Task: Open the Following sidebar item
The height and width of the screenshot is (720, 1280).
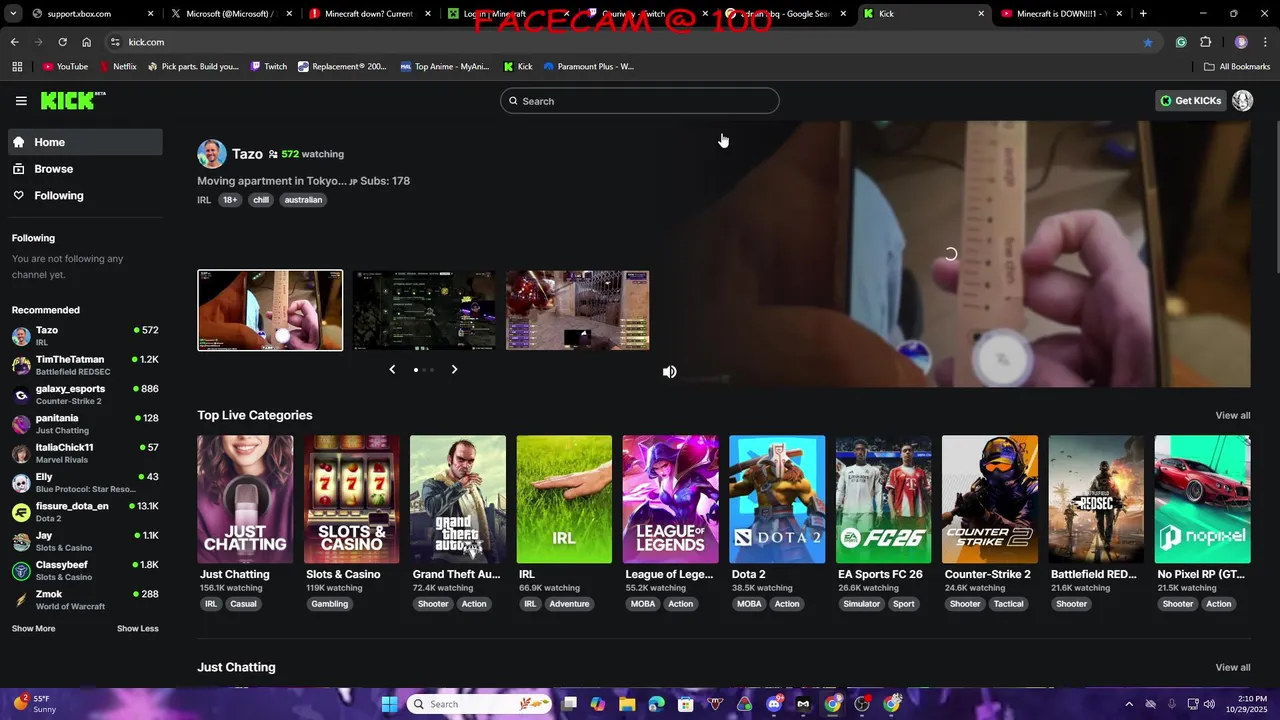Action: click(85, 196)
